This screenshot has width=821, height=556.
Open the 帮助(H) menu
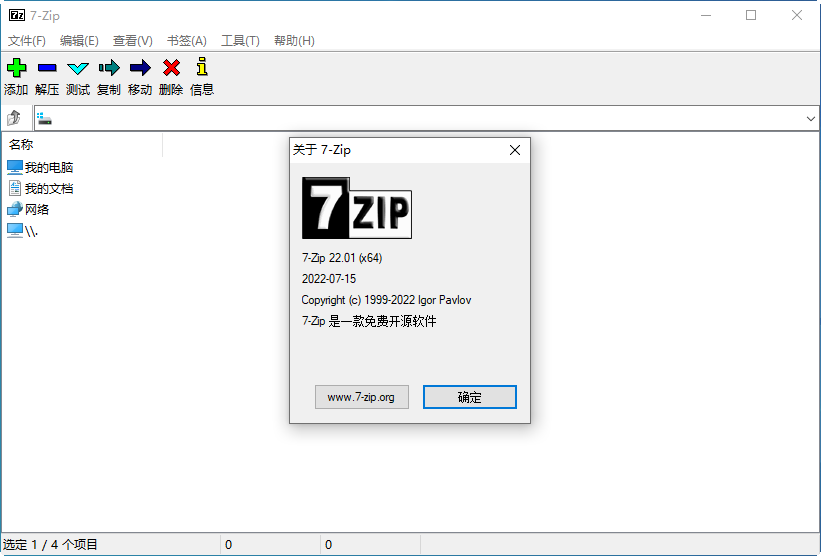294,41
